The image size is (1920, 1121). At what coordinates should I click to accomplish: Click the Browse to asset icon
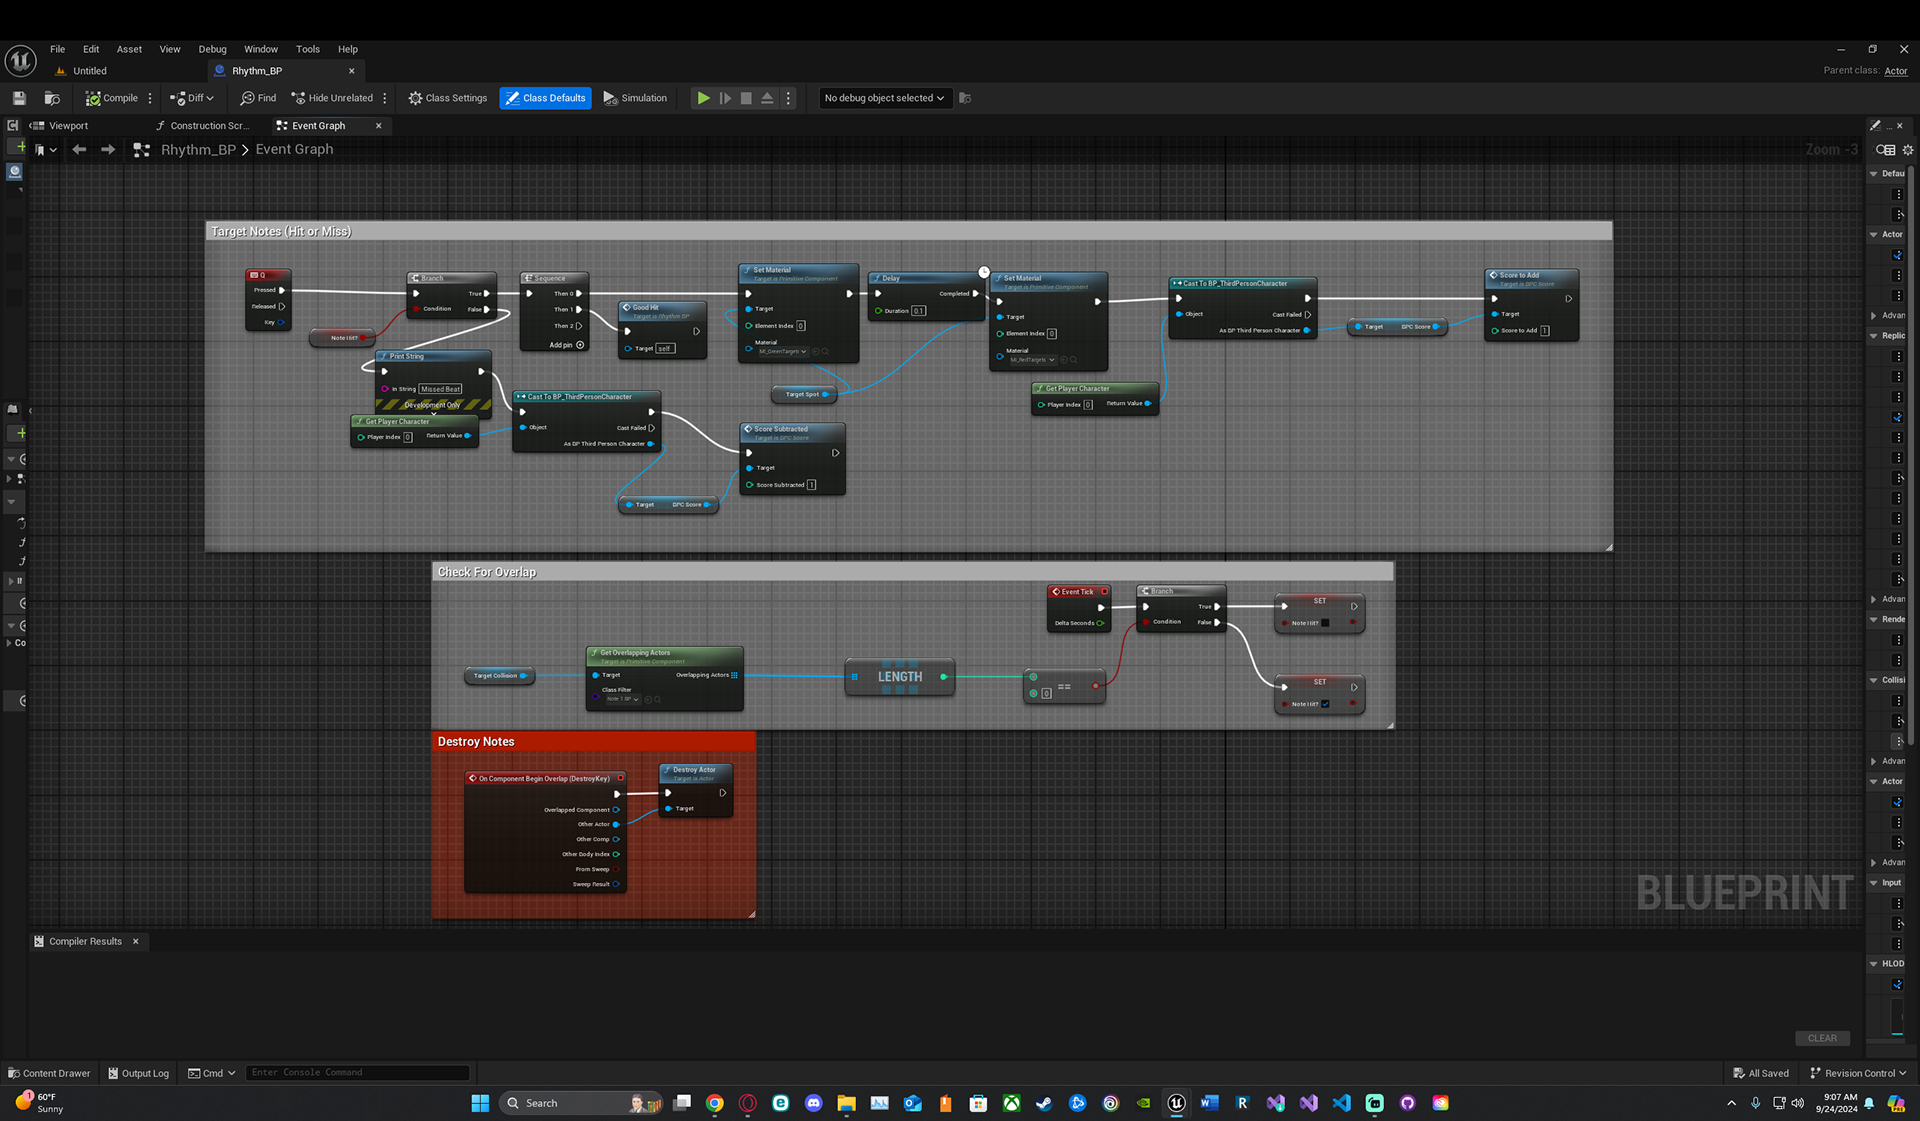tap(52, 98)
